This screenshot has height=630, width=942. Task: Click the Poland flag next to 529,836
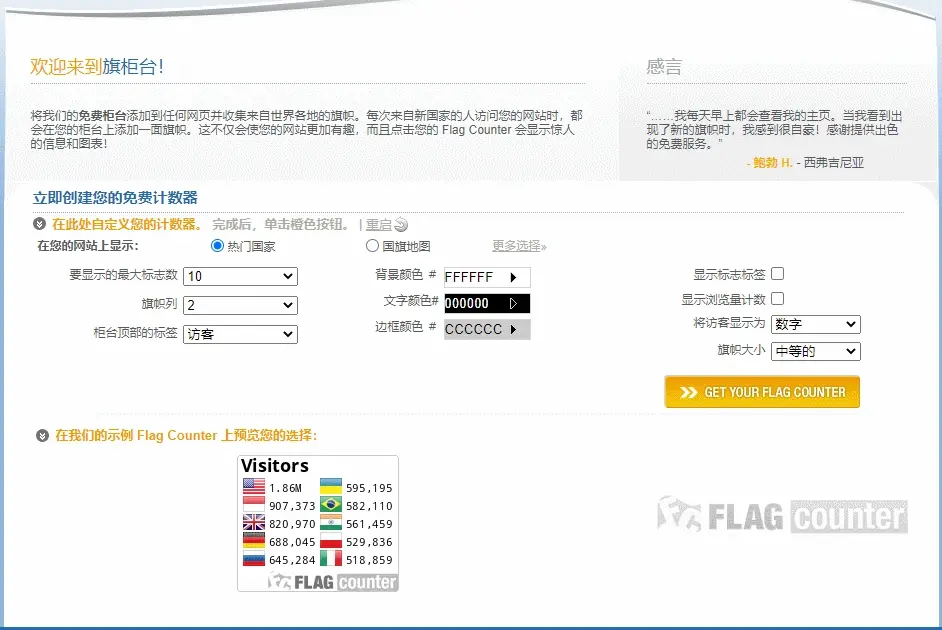pyautogui.click(x=330, y=540)
